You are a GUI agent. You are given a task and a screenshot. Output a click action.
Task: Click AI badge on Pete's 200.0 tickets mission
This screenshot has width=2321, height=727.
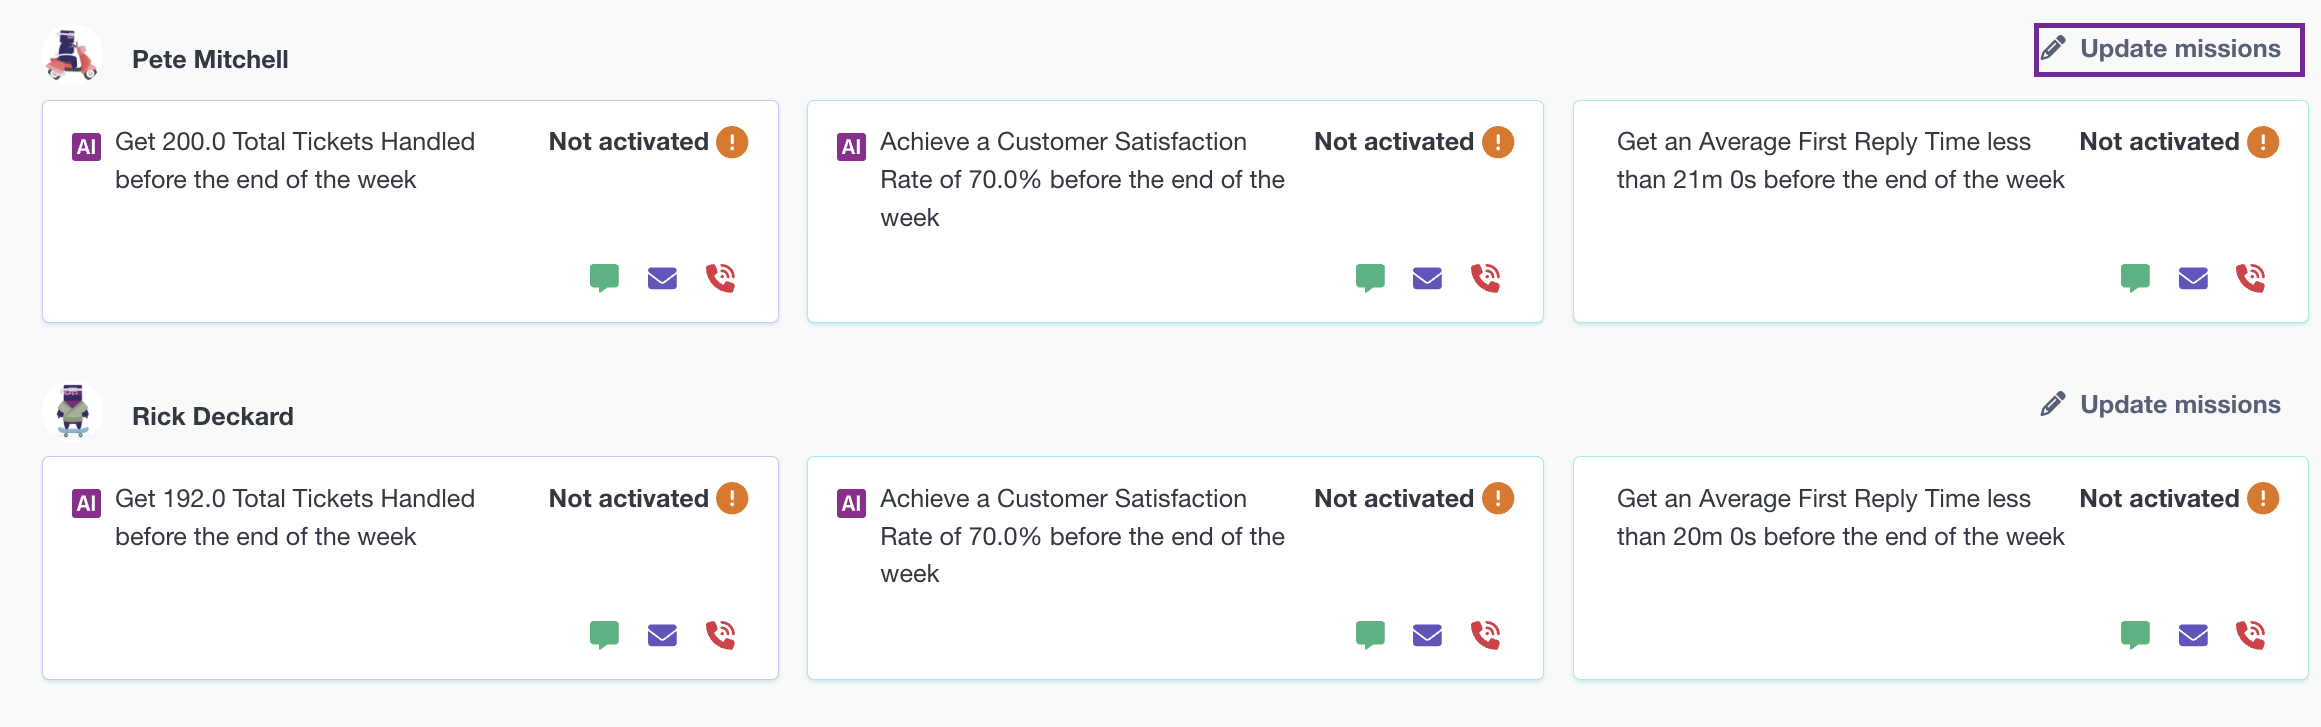pyautogui.click(x=87, y=147)
